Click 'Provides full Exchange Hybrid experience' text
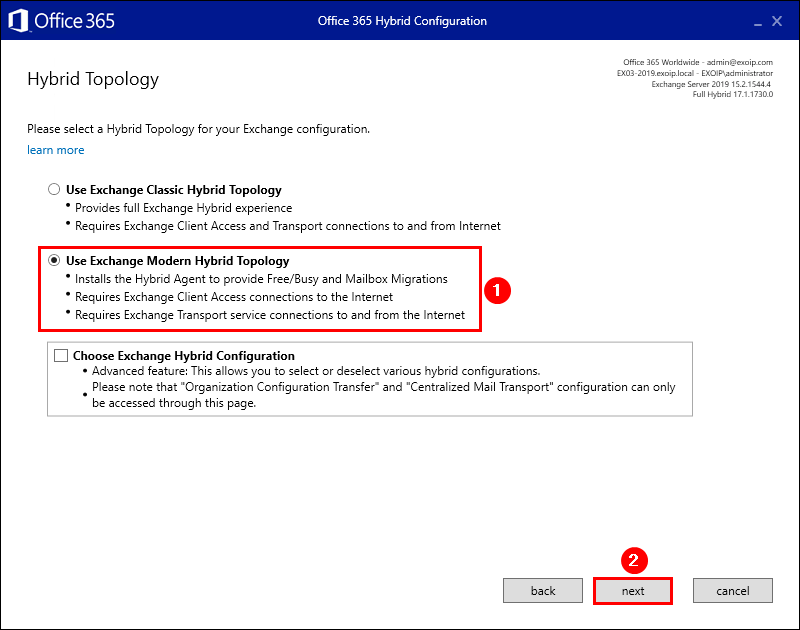 (x=184, y=208)
